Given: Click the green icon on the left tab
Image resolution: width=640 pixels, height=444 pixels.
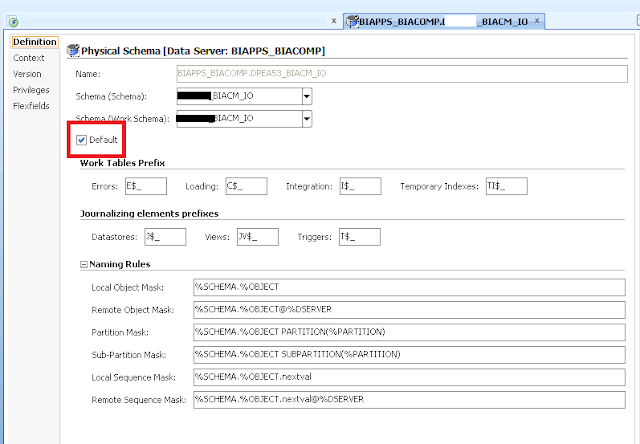Looking at the screenshot, I should 13,22.
